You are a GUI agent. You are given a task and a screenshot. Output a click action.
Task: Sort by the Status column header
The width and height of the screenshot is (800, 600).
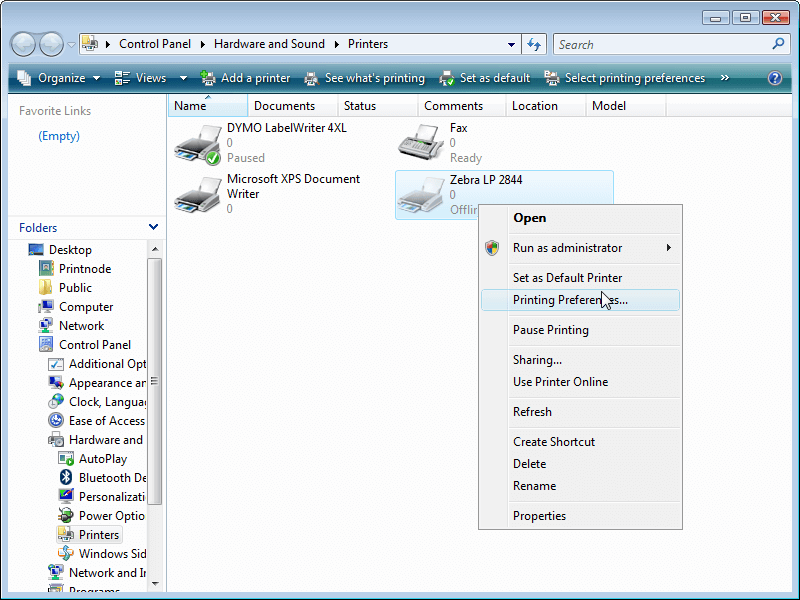pyautogui.click(x=378, y=106)
